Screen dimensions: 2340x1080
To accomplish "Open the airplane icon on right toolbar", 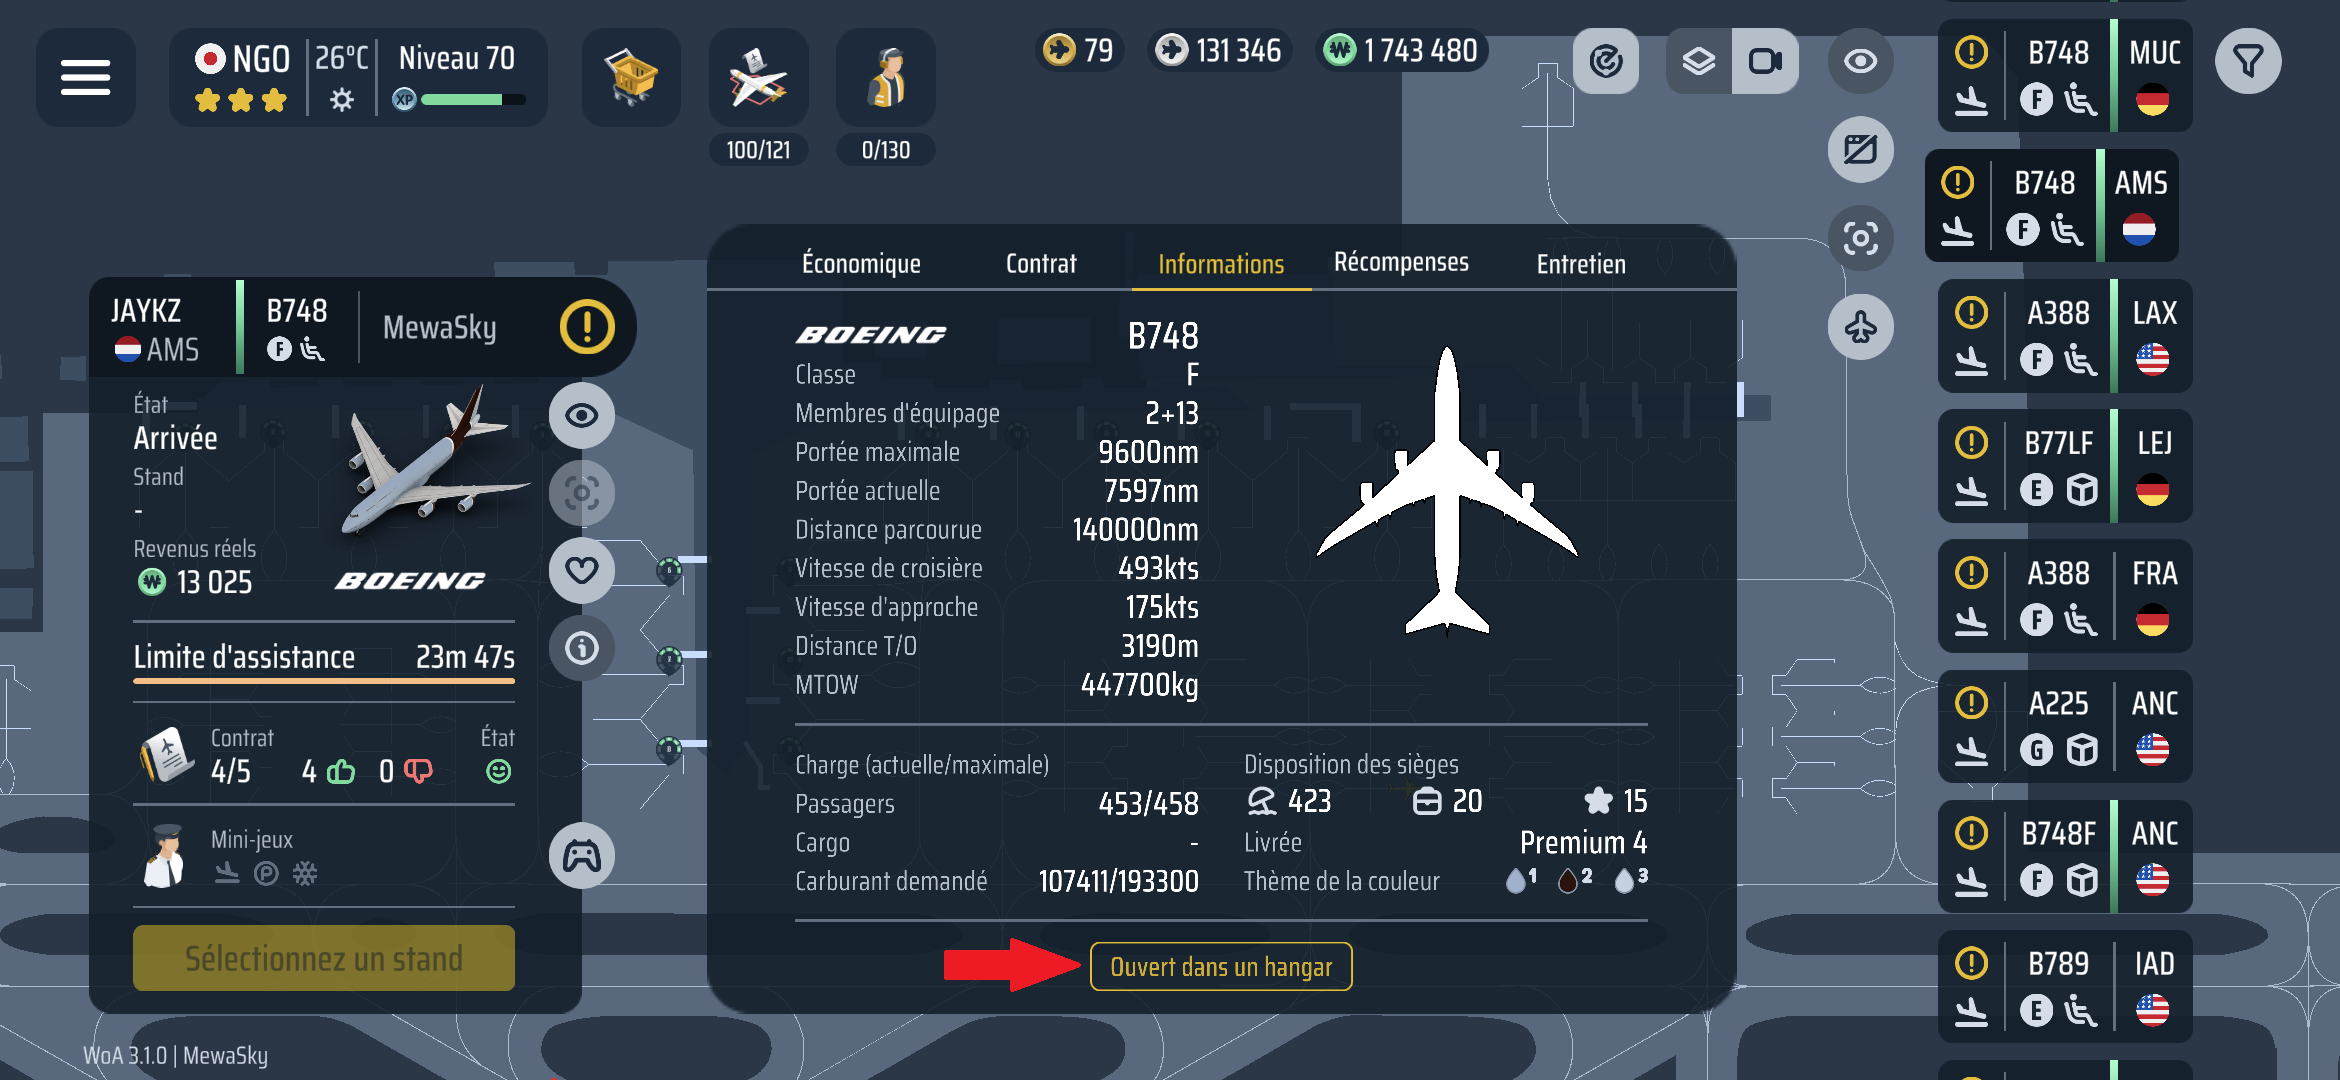I will 1860,327.
